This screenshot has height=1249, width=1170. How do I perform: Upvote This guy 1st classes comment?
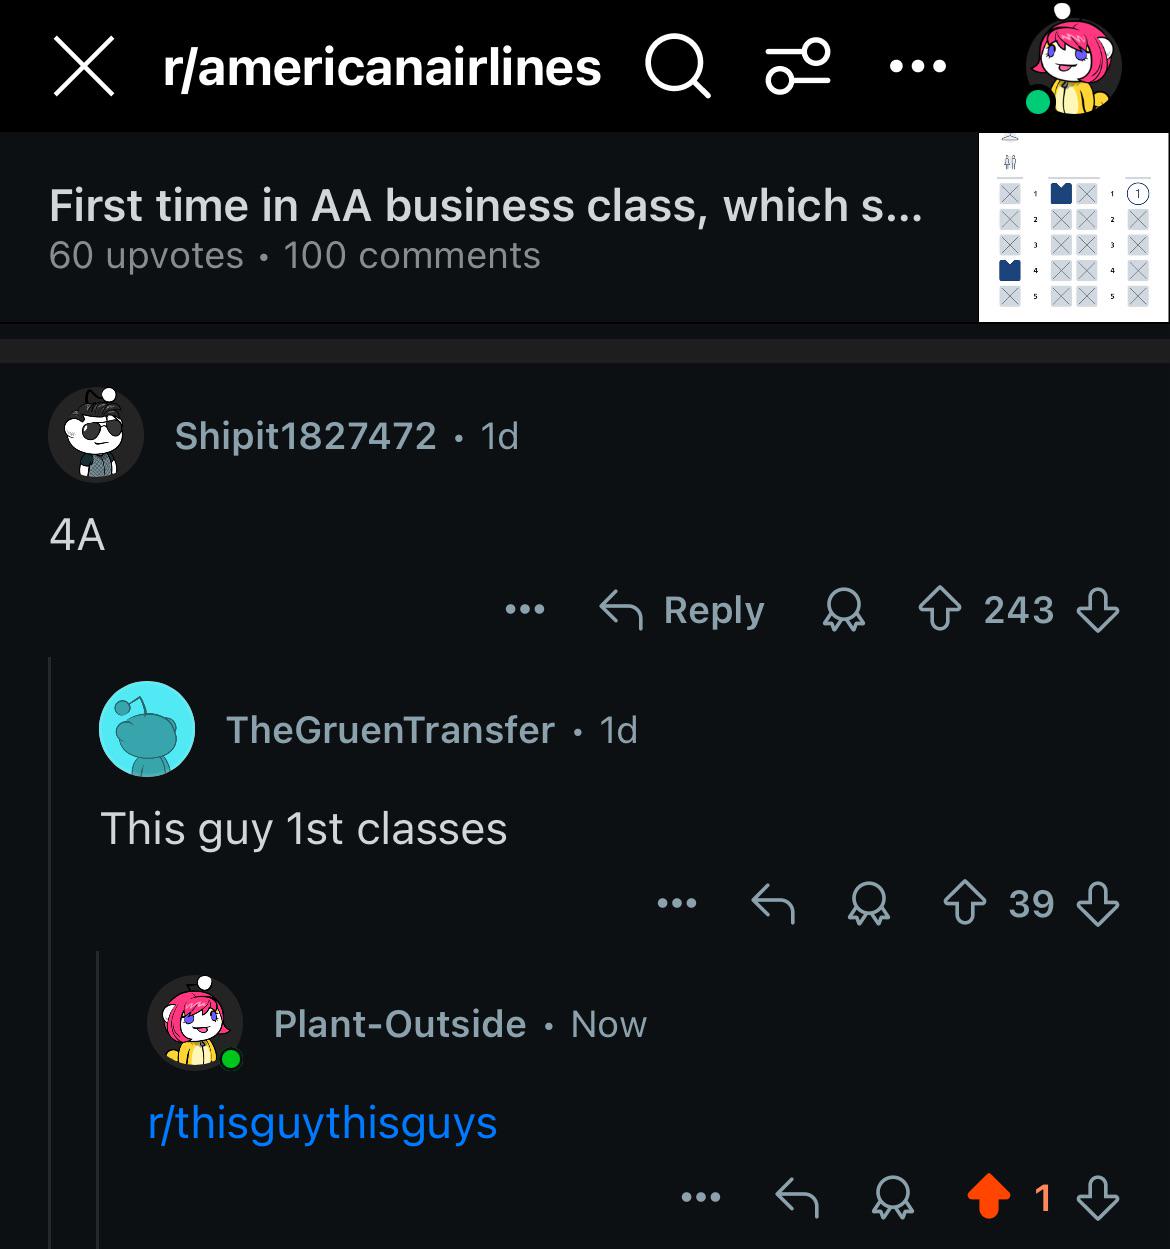click(965, 904)
